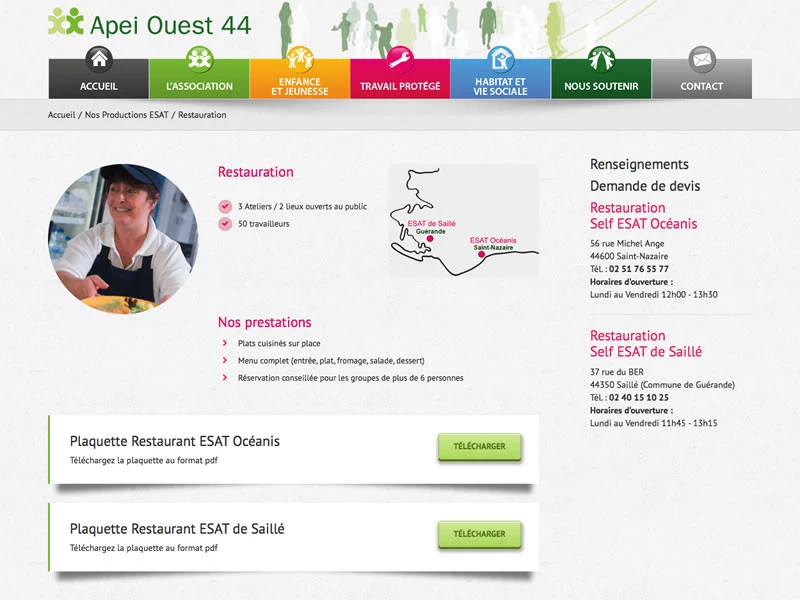
Task: Click phone number 02 40 15 10 25
Action: coord(639,397)
